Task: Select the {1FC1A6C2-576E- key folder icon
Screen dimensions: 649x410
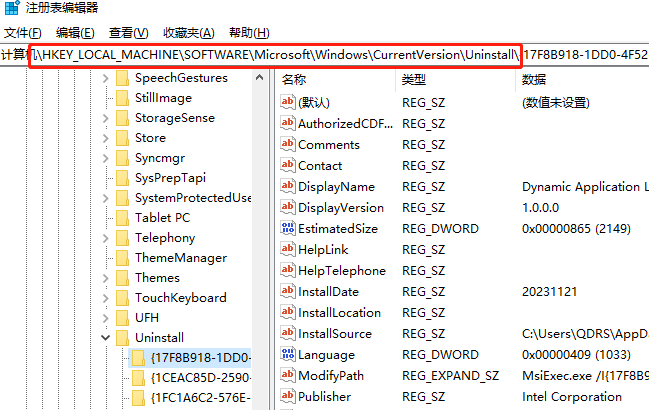Action: coord(138,398)
